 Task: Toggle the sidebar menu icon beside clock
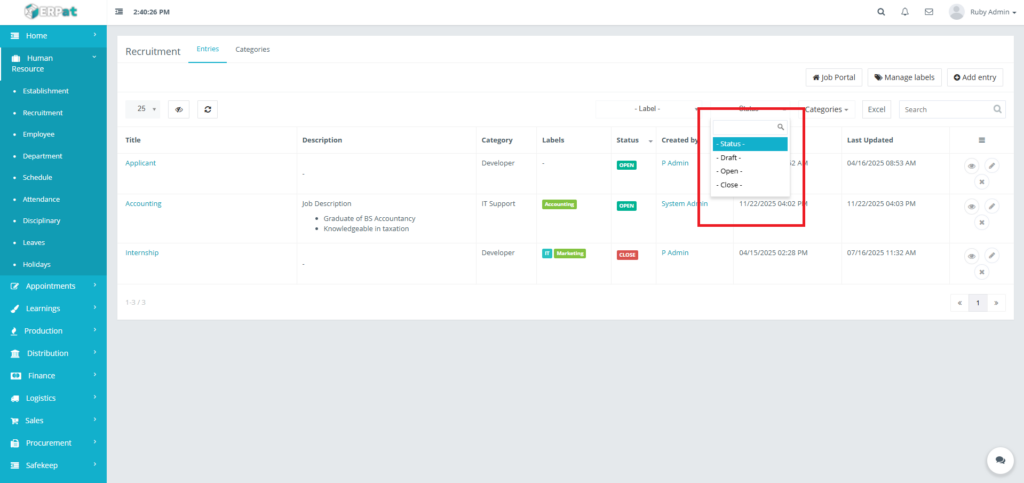click(120, 12)
